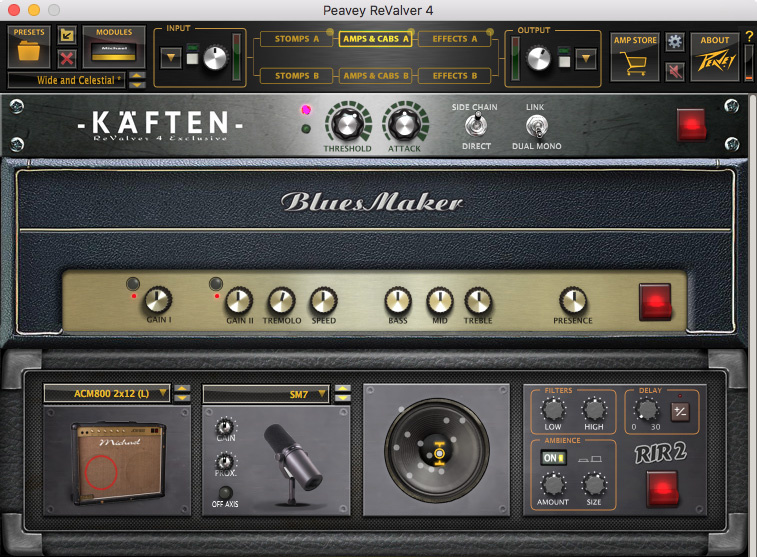Click the Gain I knob

click(158, 300)
